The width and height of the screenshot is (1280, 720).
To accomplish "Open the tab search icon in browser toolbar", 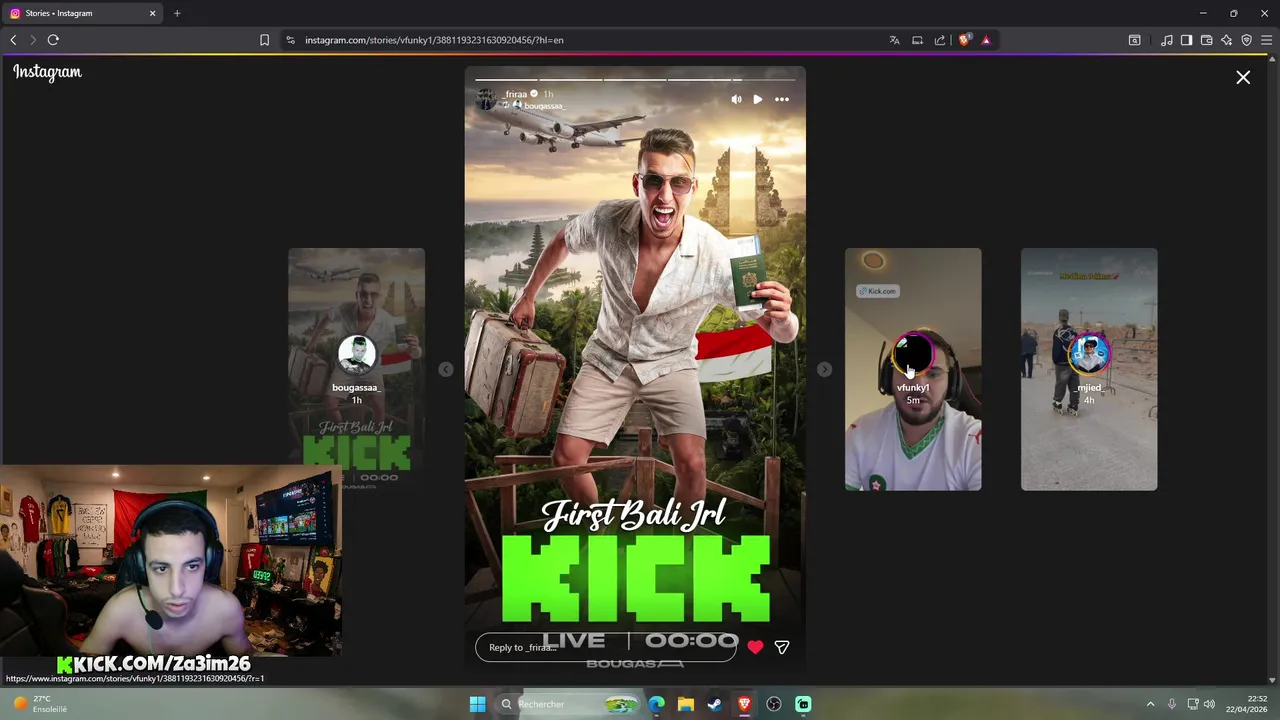I will click(1134, 40).
